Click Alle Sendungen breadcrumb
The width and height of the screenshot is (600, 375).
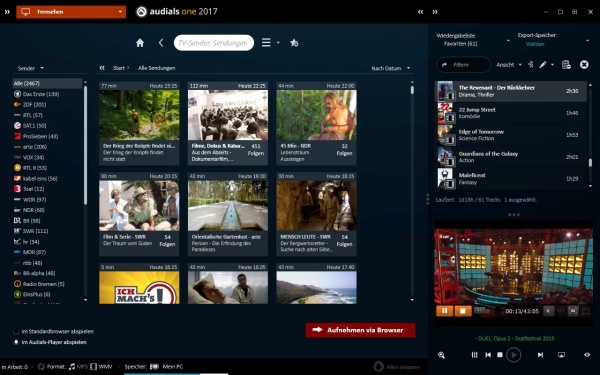(157, 68)
